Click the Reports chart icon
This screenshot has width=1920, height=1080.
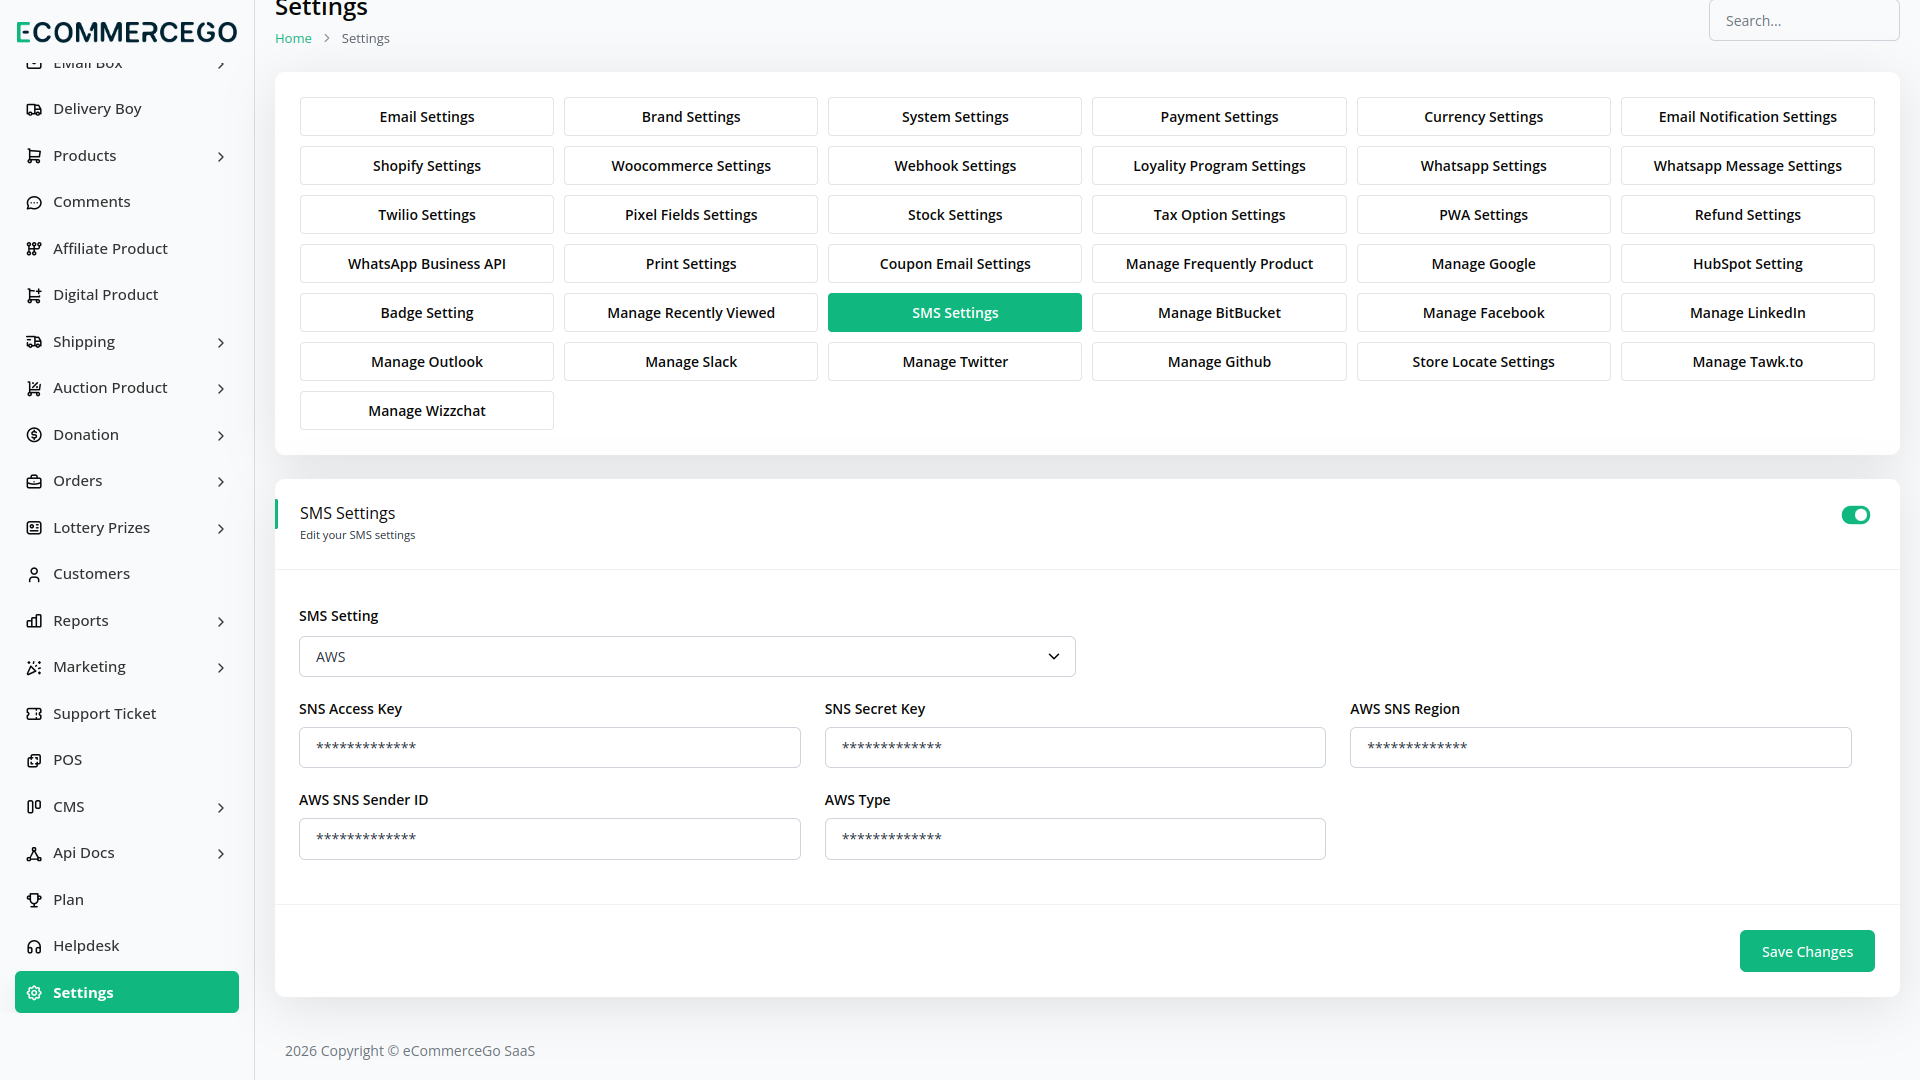34,621
